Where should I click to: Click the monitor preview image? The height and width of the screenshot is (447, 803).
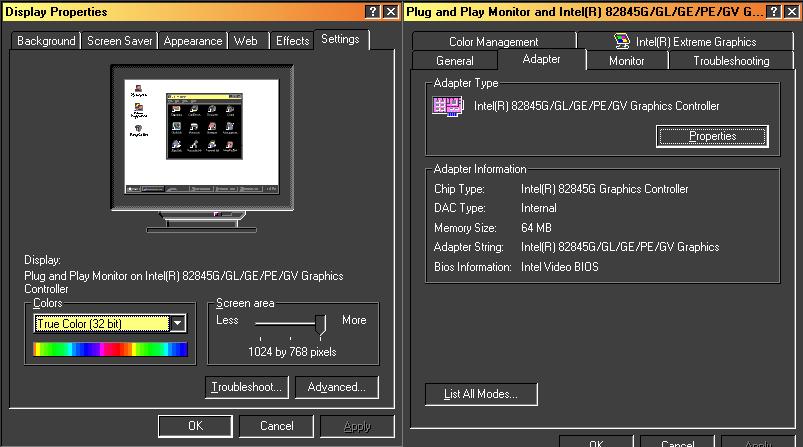pyautogui.click(x=202, y=148)
